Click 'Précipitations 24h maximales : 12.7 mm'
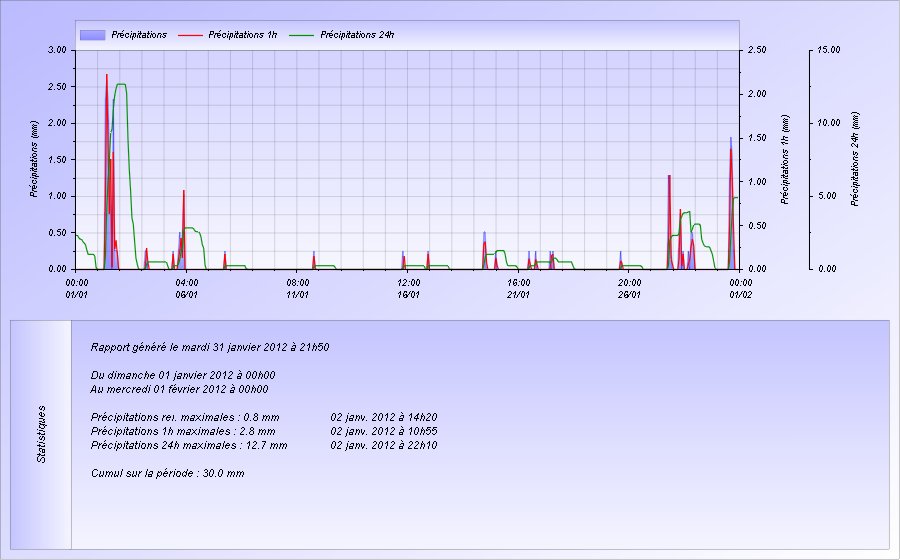 click(189, 445)
